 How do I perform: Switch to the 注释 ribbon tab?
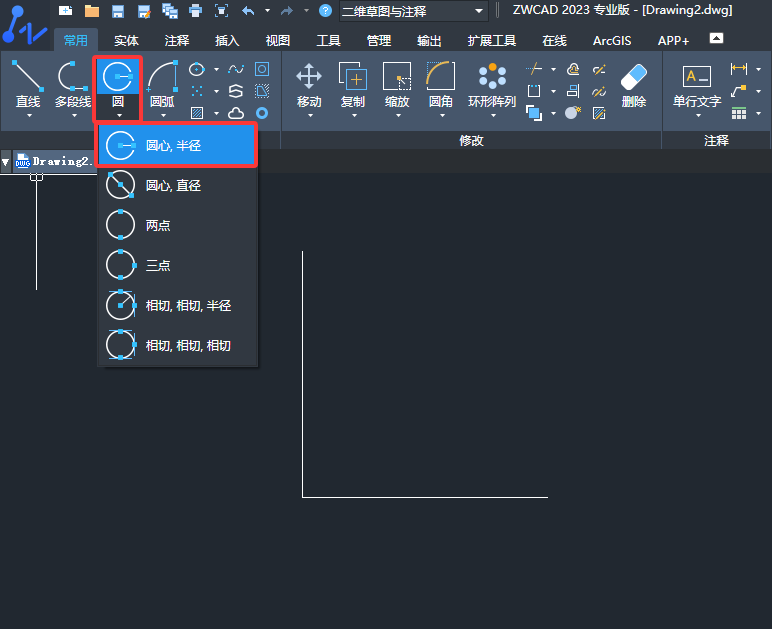pyautogui.click(x=177, y=40)
